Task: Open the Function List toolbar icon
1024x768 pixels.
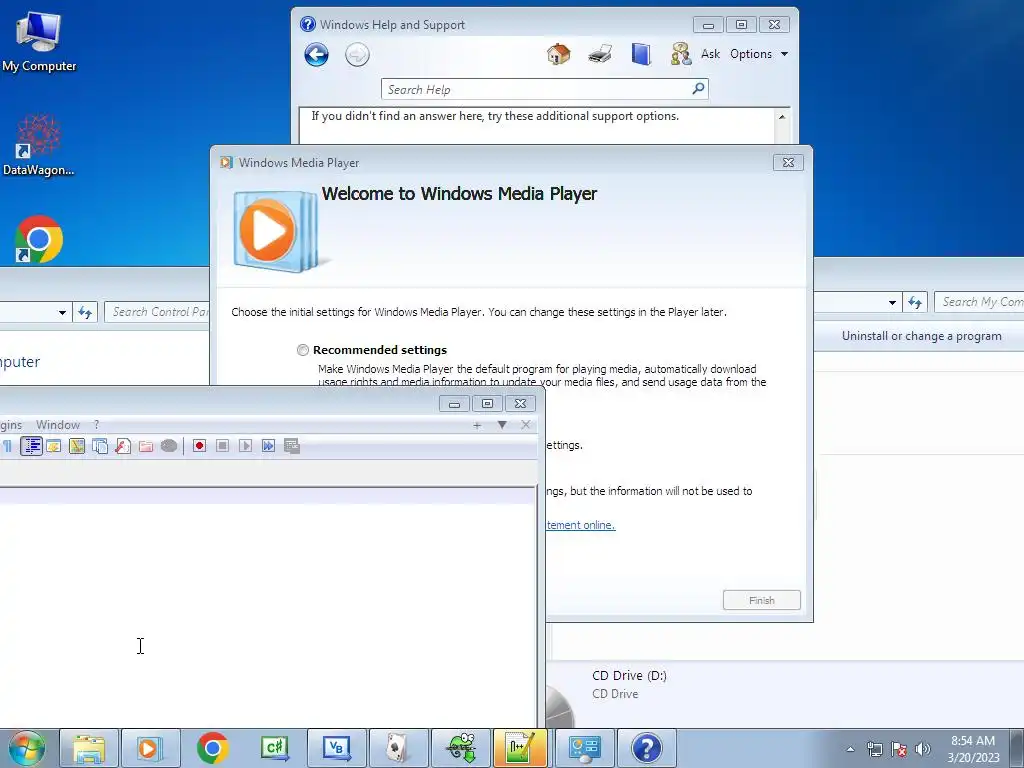Action: coord(123,446)
